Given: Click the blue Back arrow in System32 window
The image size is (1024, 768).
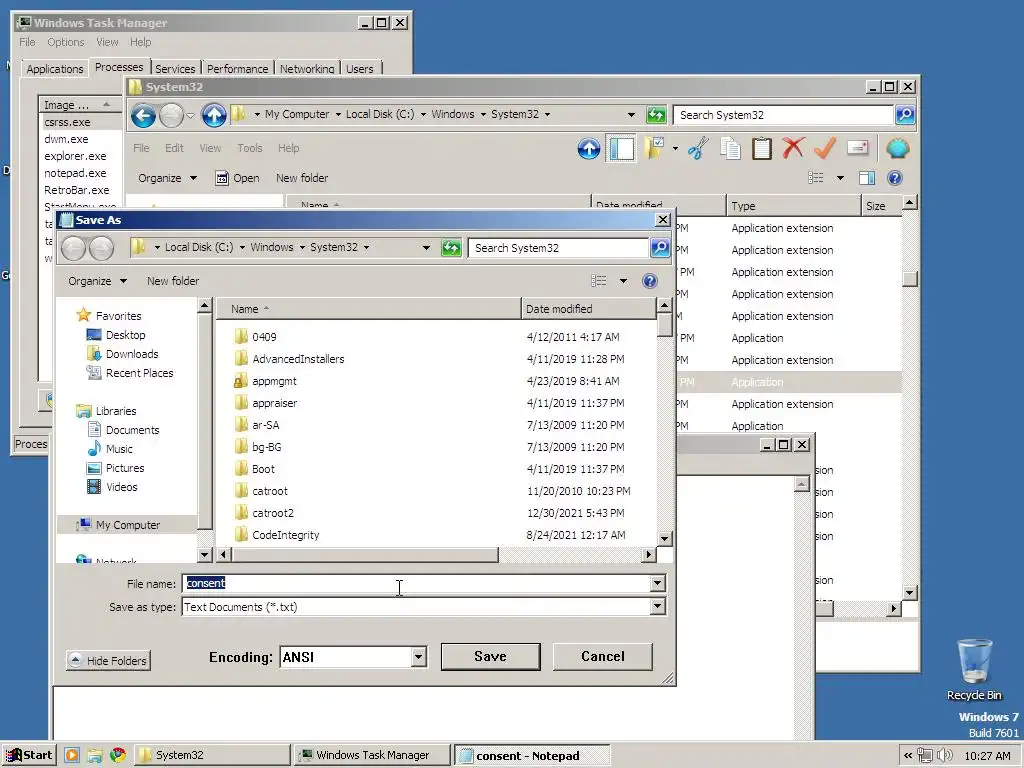Looking at the screenshot, I should point(143,116).
